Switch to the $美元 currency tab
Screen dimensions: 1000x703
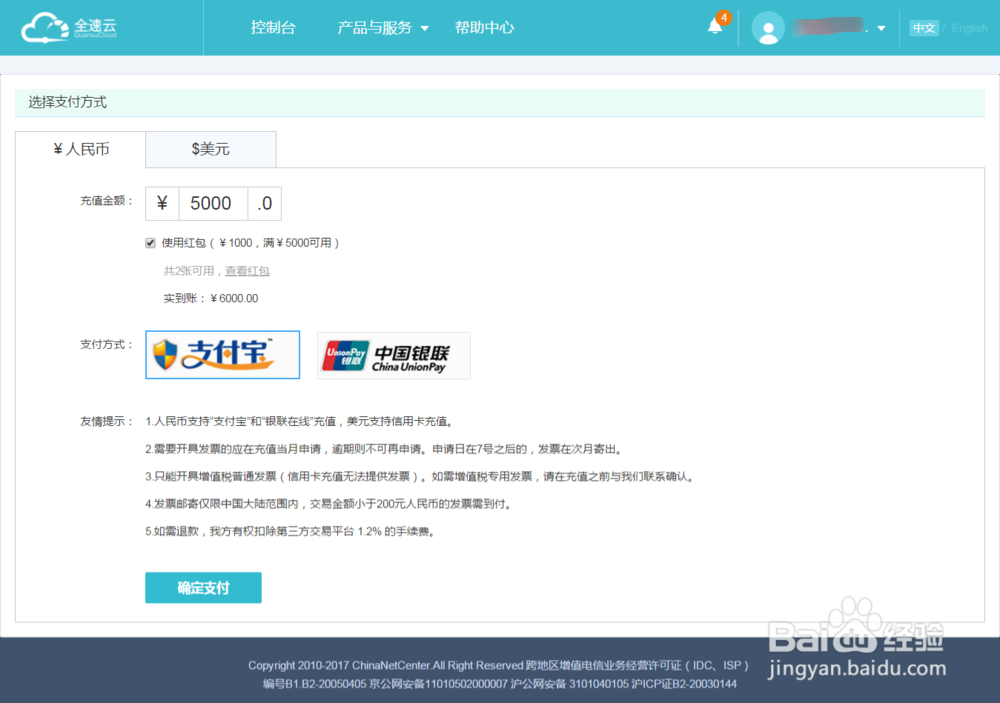(210, 149)
